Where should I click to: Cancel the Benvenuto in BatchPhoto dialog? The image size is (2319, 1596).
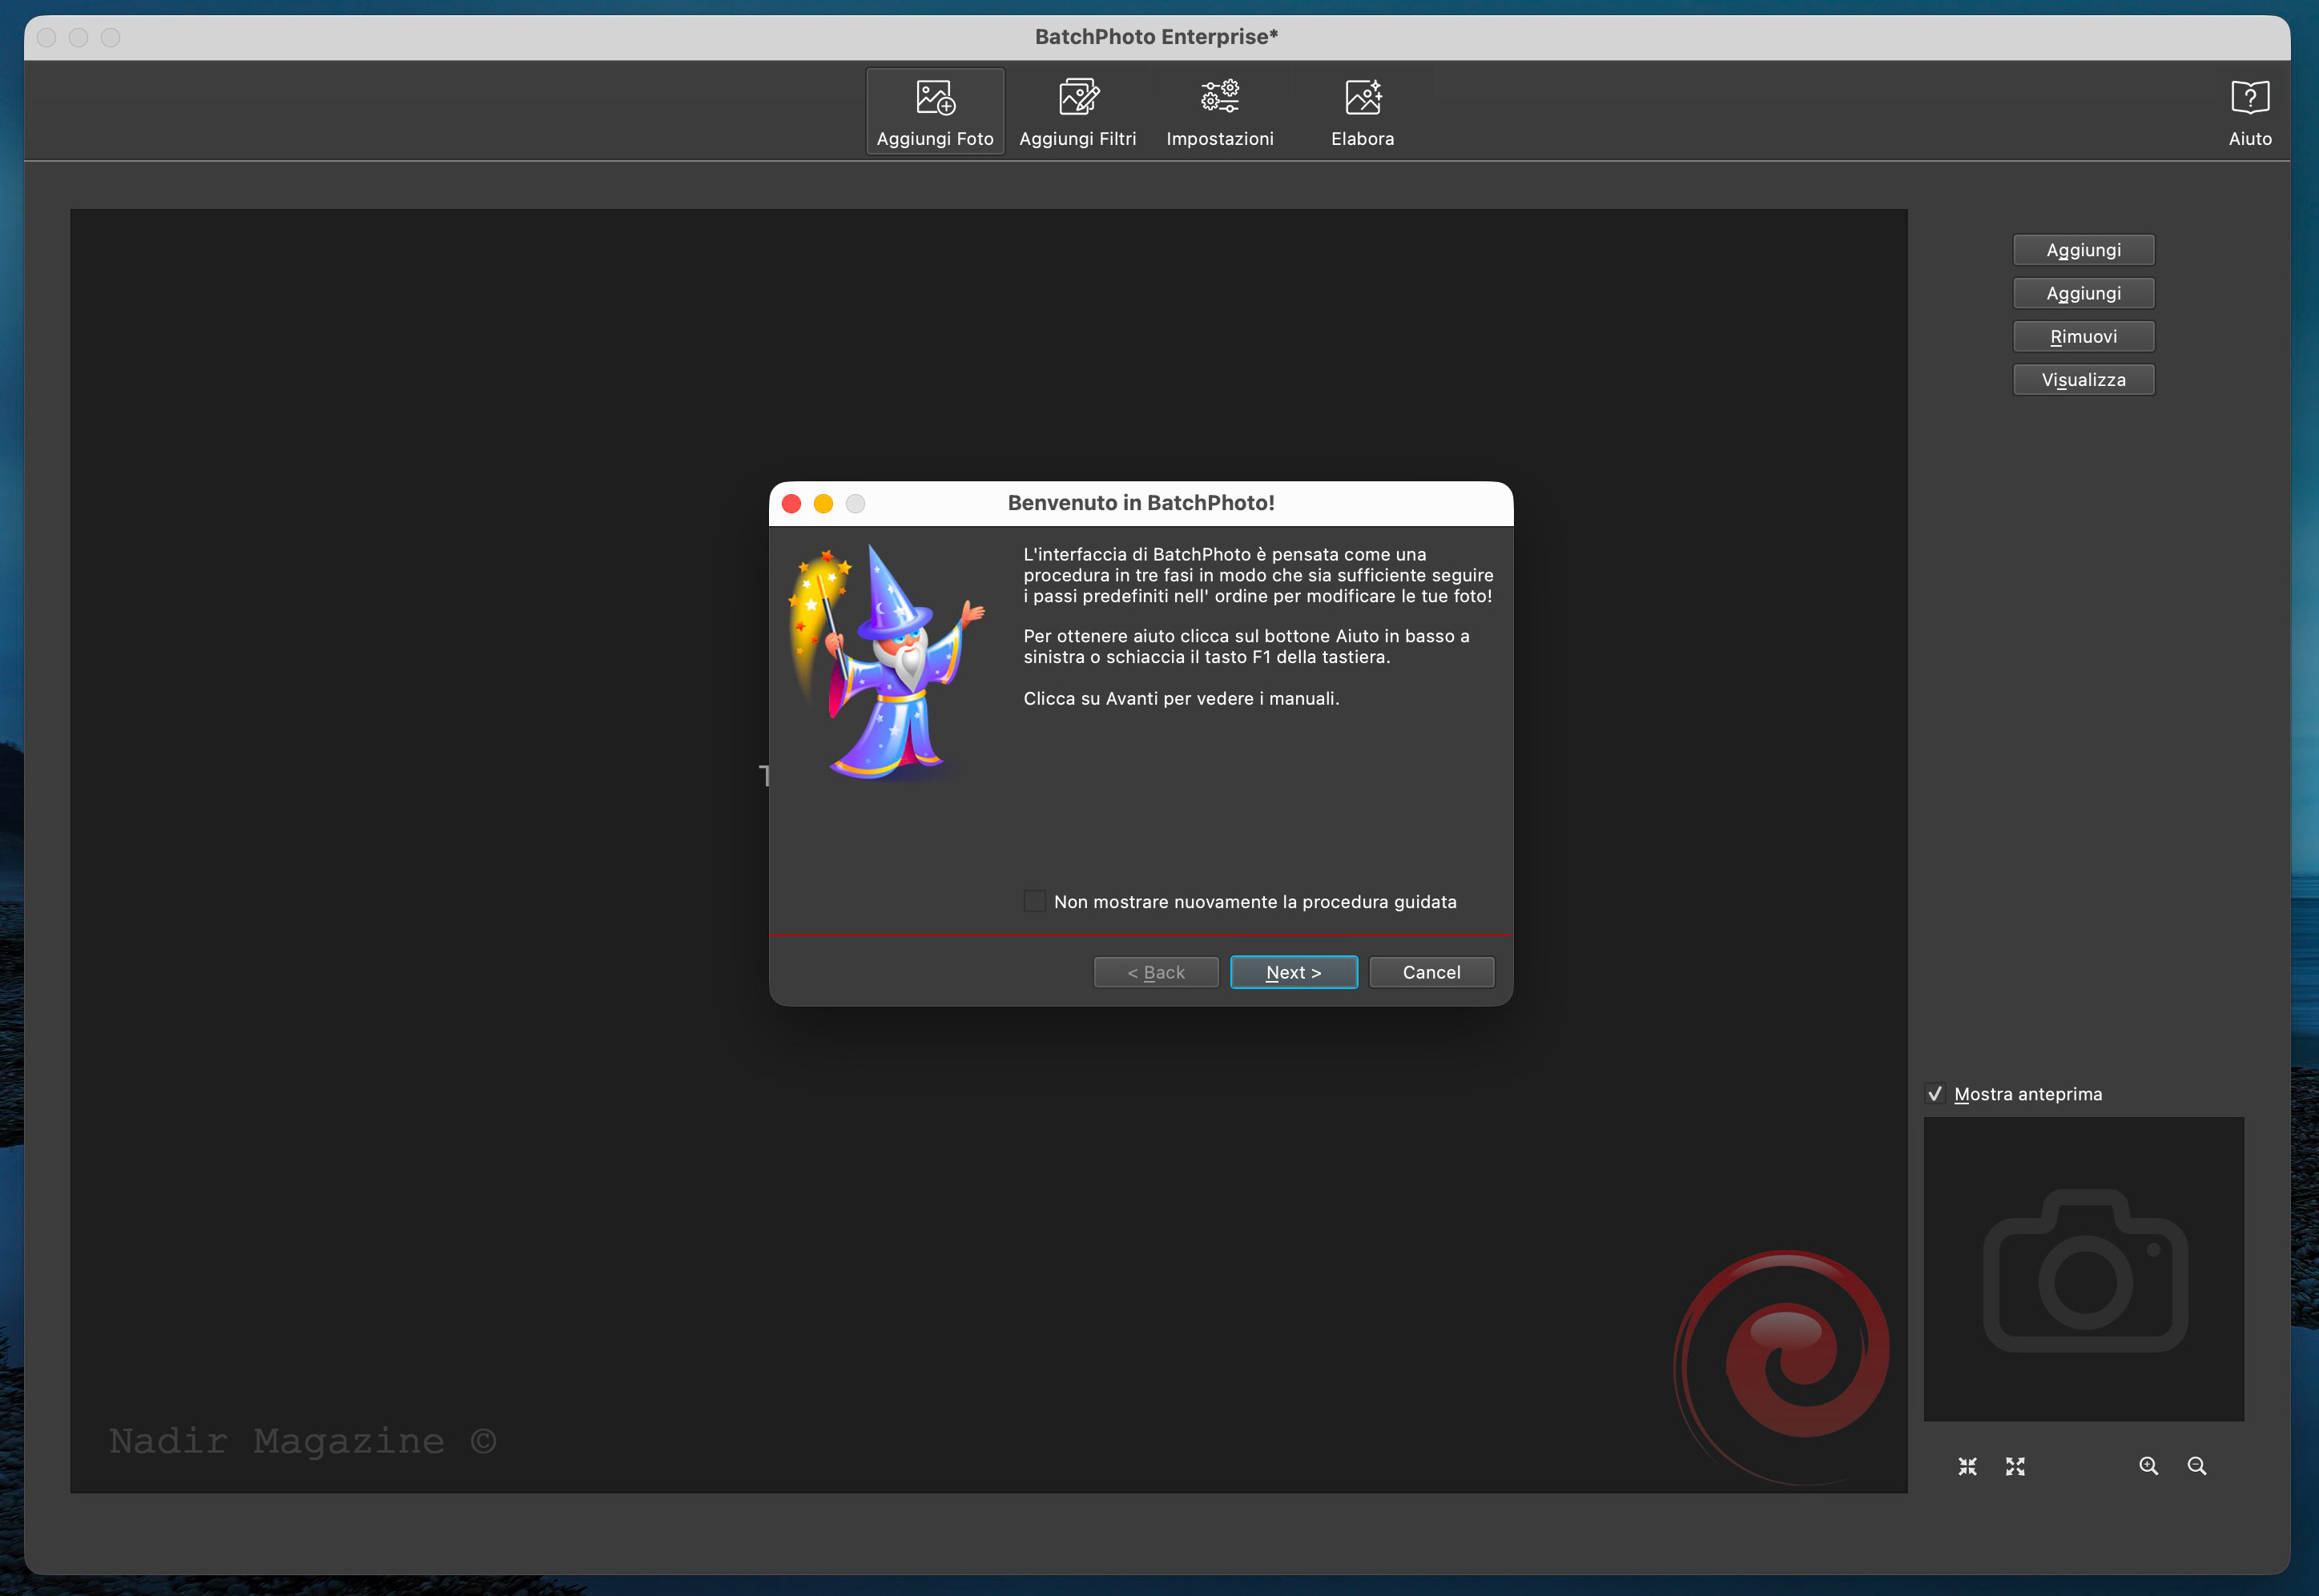point(1431,972)
